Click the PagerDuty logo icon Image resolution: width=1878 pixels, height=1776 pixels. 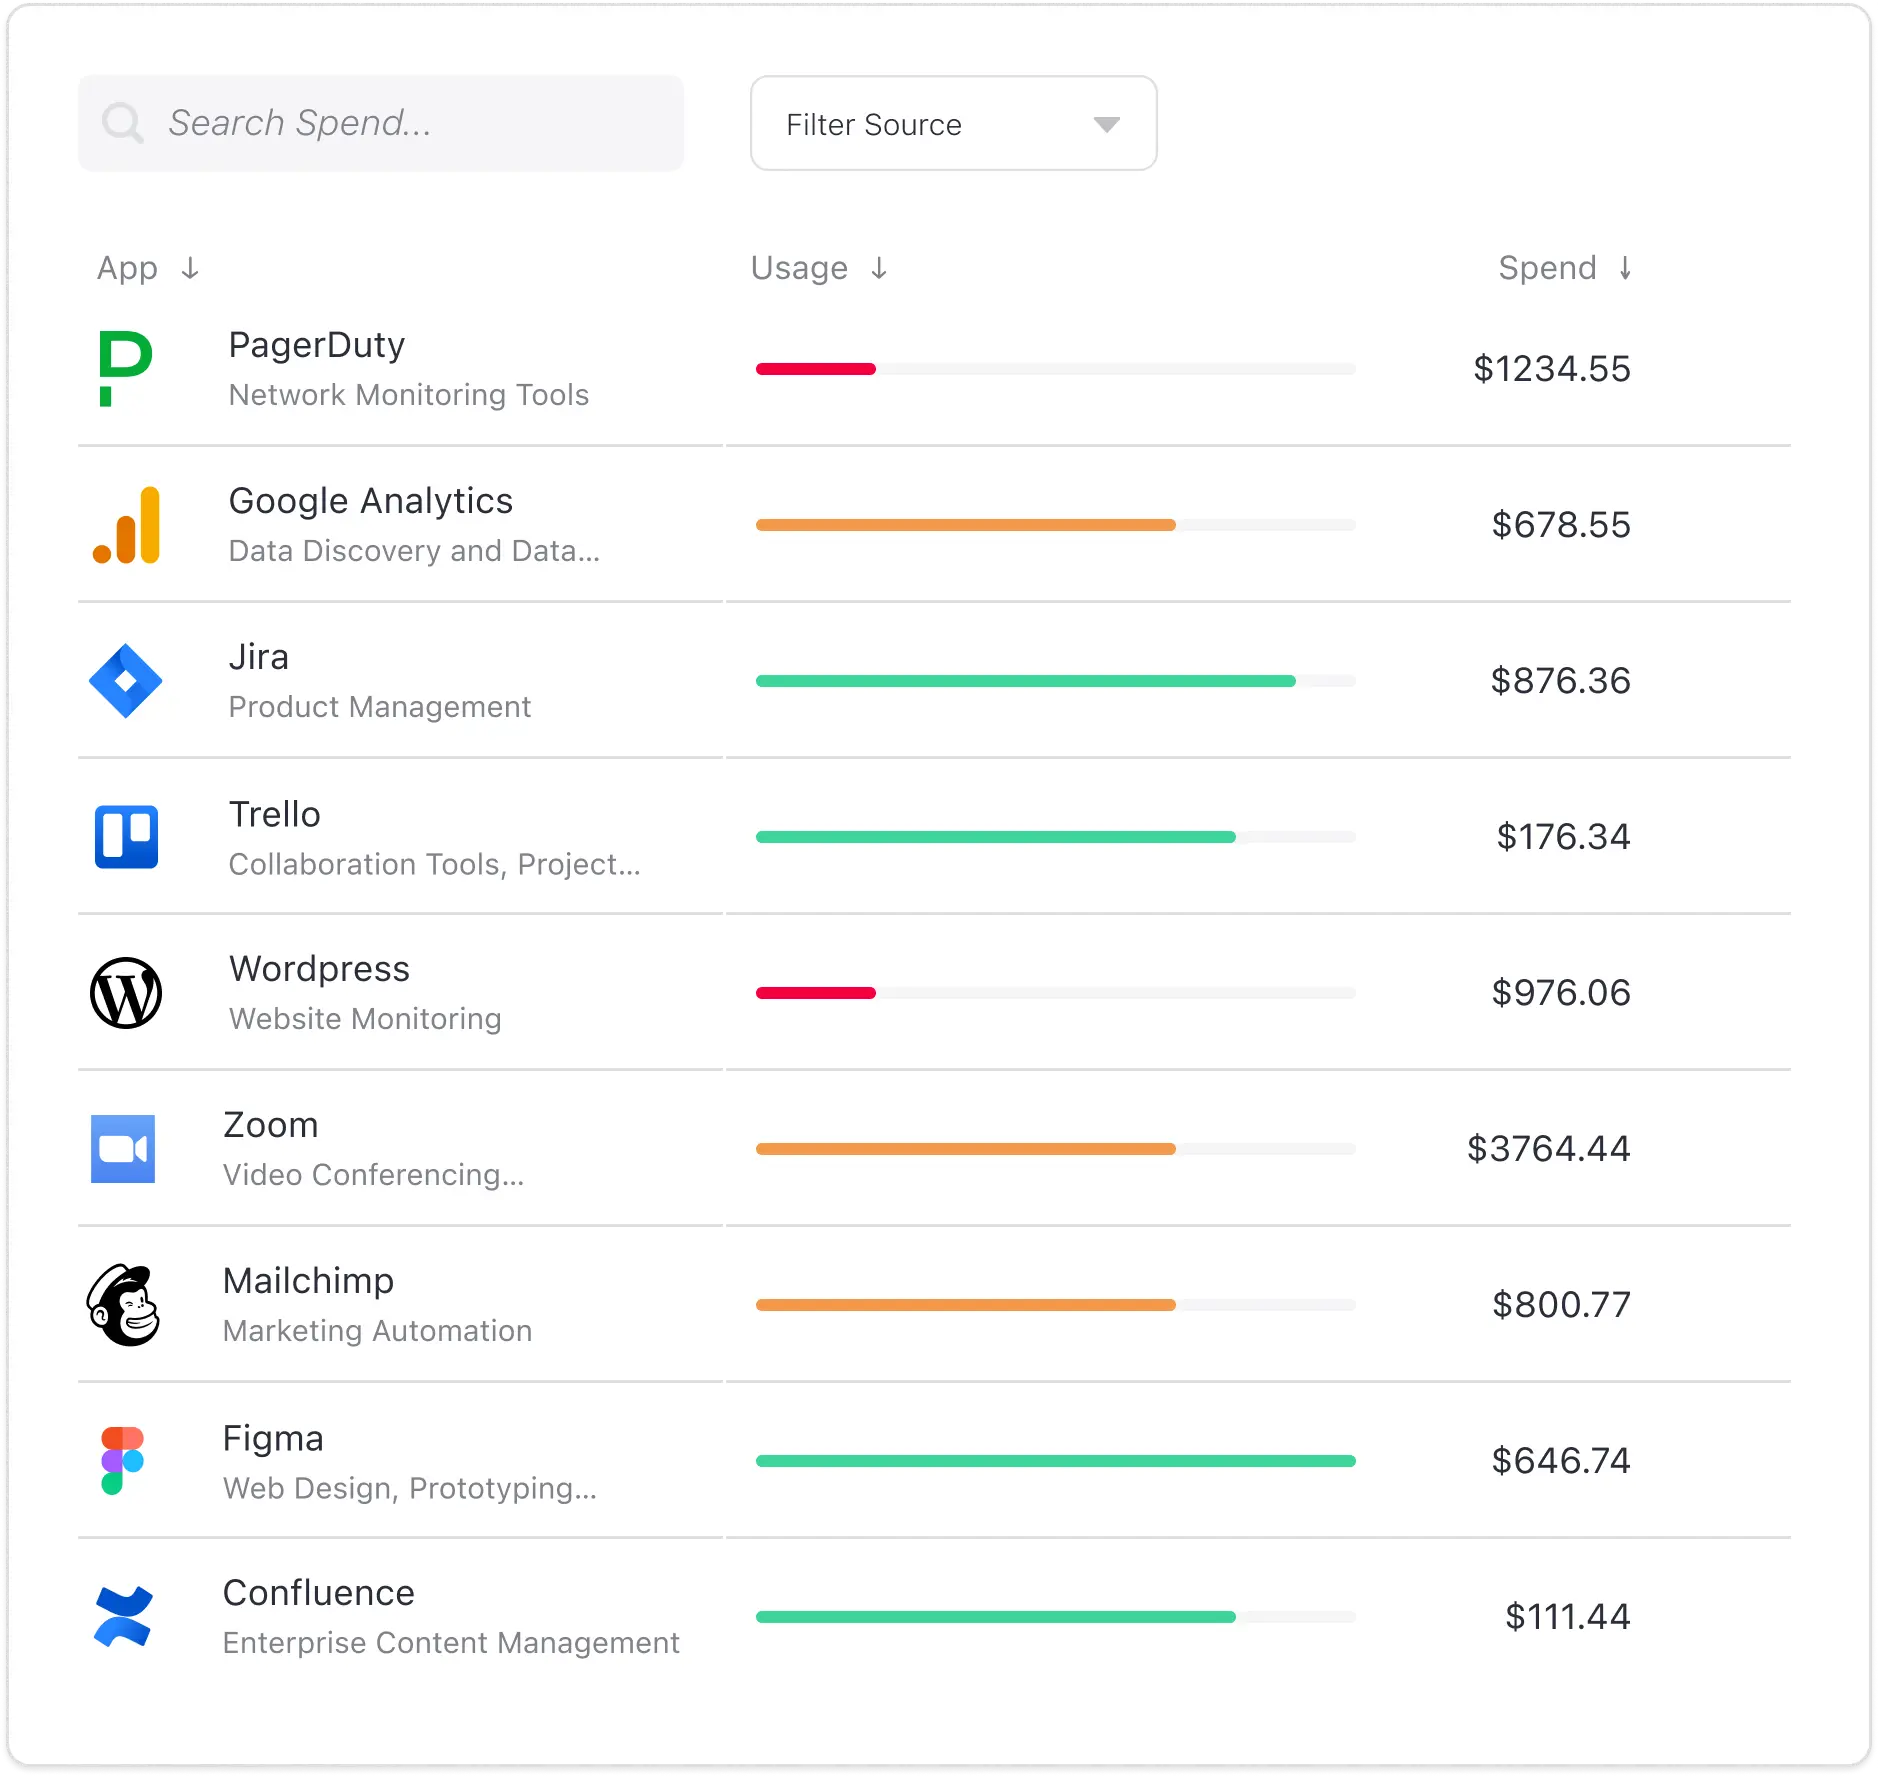126,369
